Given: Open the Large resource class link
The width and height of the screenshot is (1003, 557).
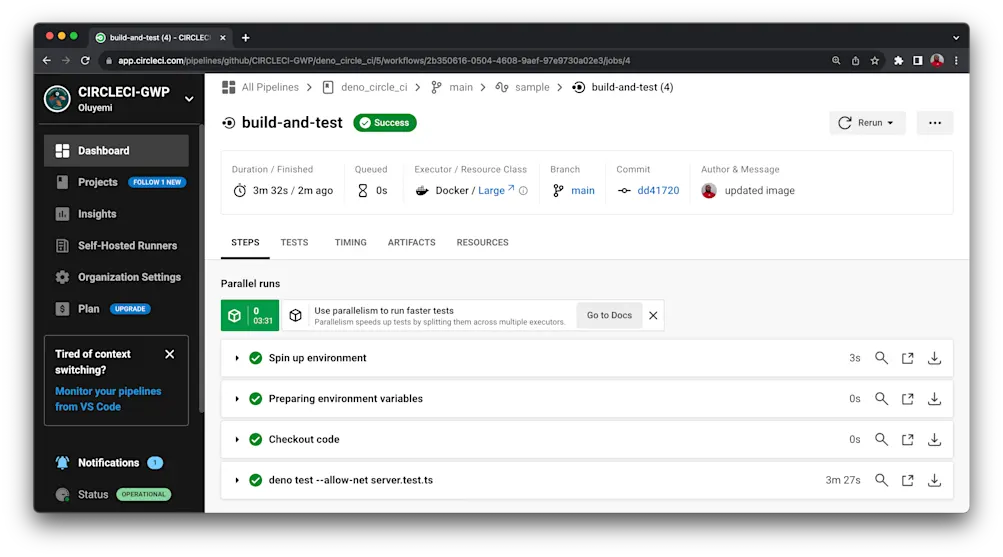Looking at the screenshot, I should click(496, 191).
